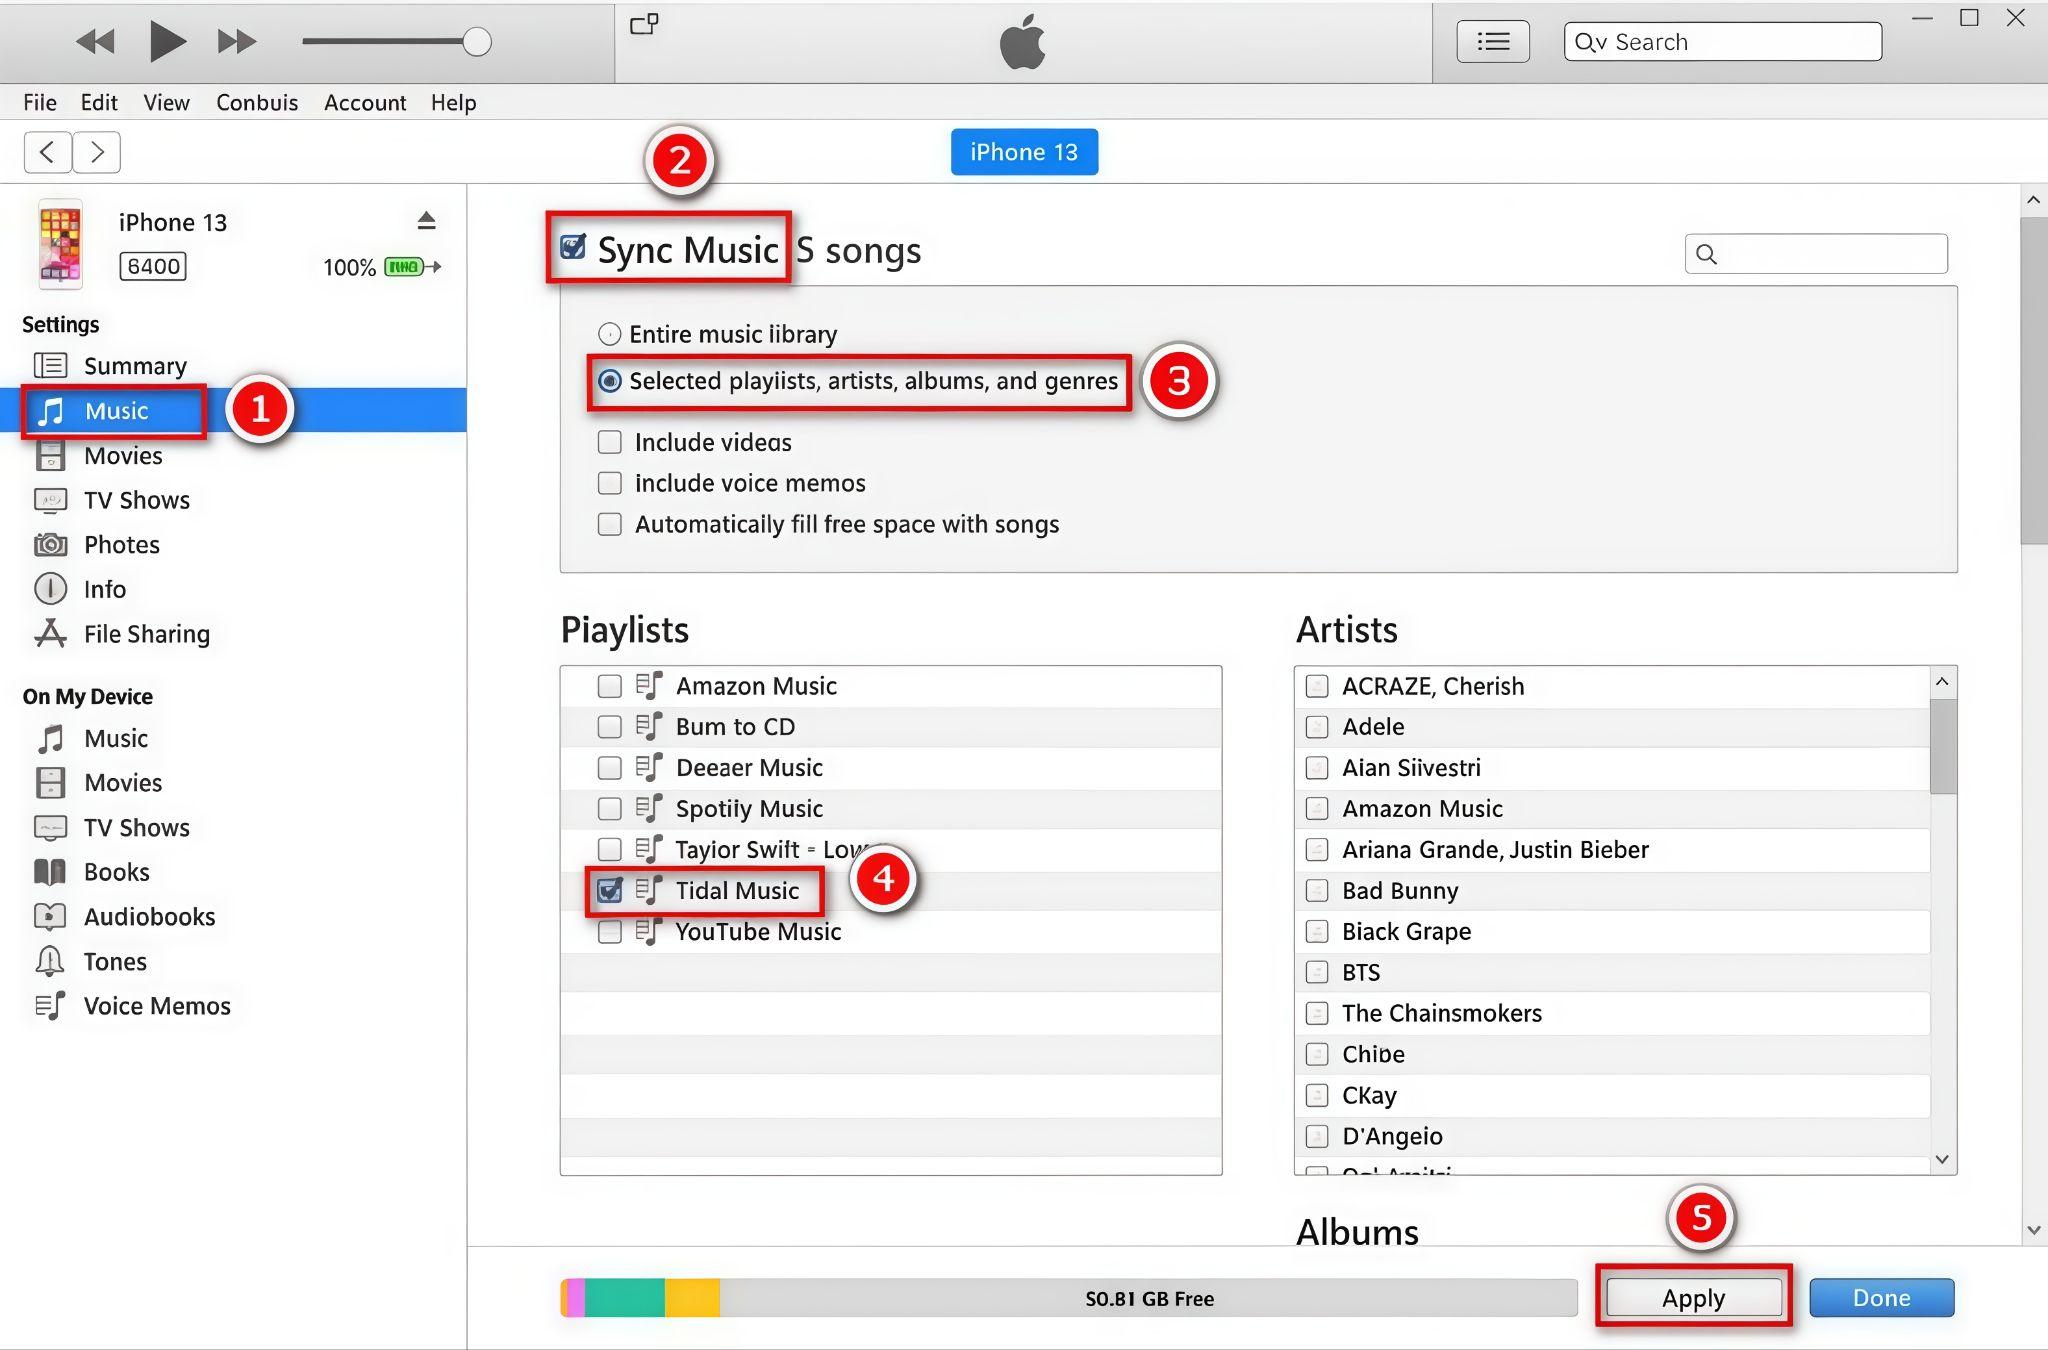
Task: Open the File menu
Action: [x=40, y=102]
